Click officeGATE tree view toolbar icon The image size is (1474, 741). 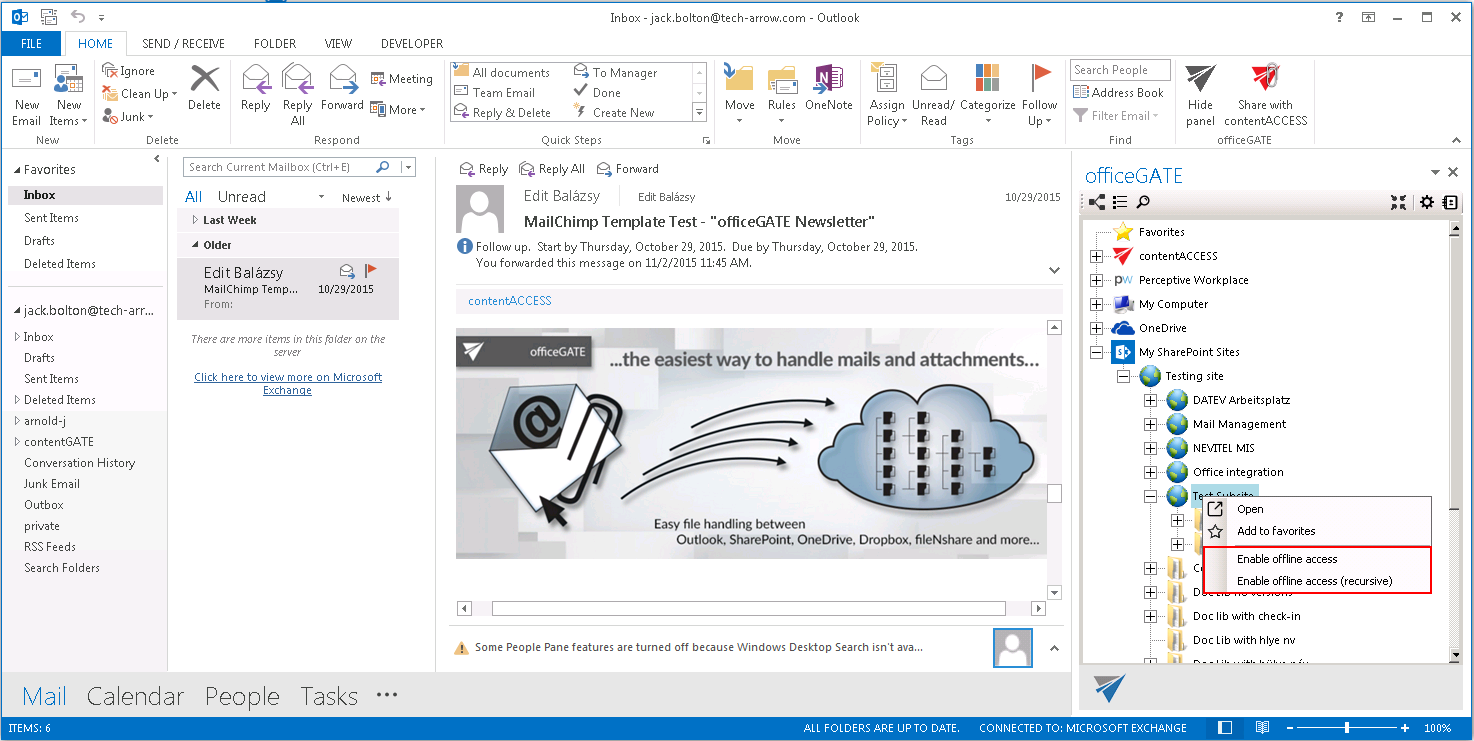click(x=1097, y=203)
